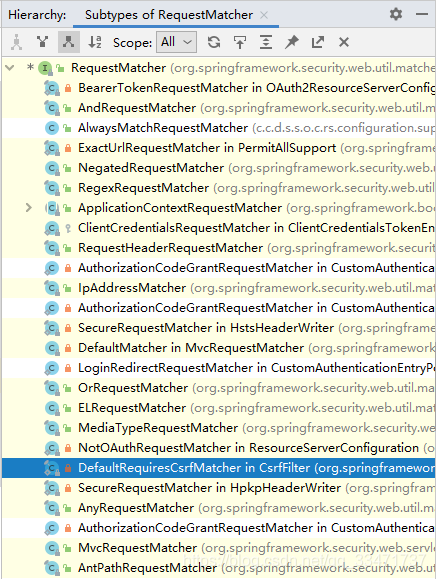Select ApplicationContextRequestMatcher row
The image size is (436, 579).
pyautogui.click(x=219, y=208)
